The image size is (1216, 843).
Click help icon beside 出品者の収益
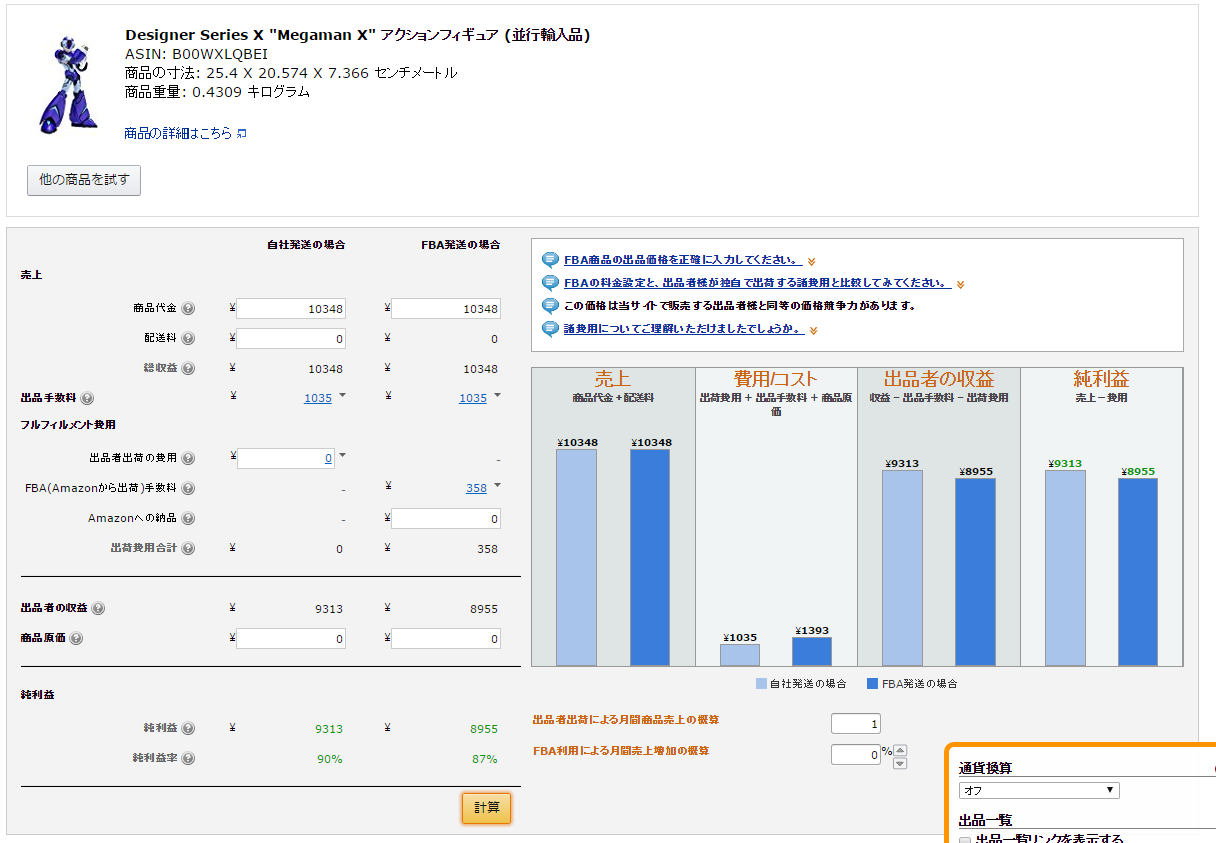click(x=98, y=608)
